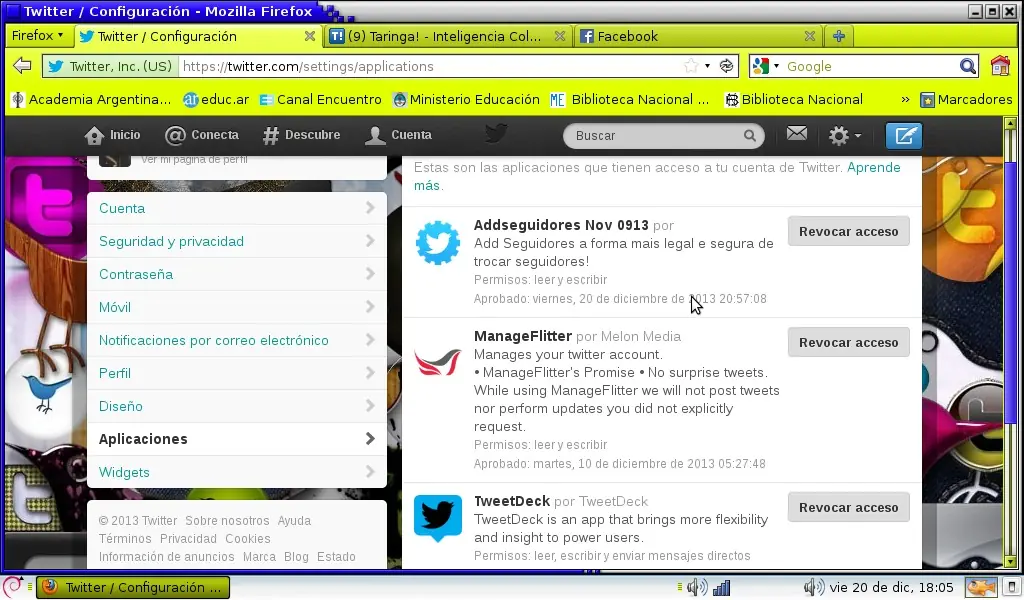This screenshot has width=1024, height=600.
Task: Close the Taringa! tab
Action: tap(560, 37)
